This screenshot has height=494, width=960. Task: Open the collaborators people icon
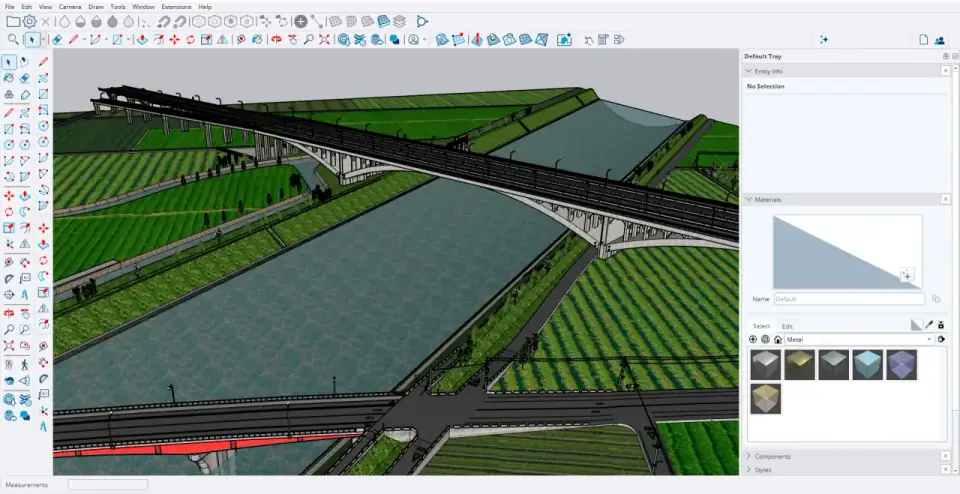[940, 40]
